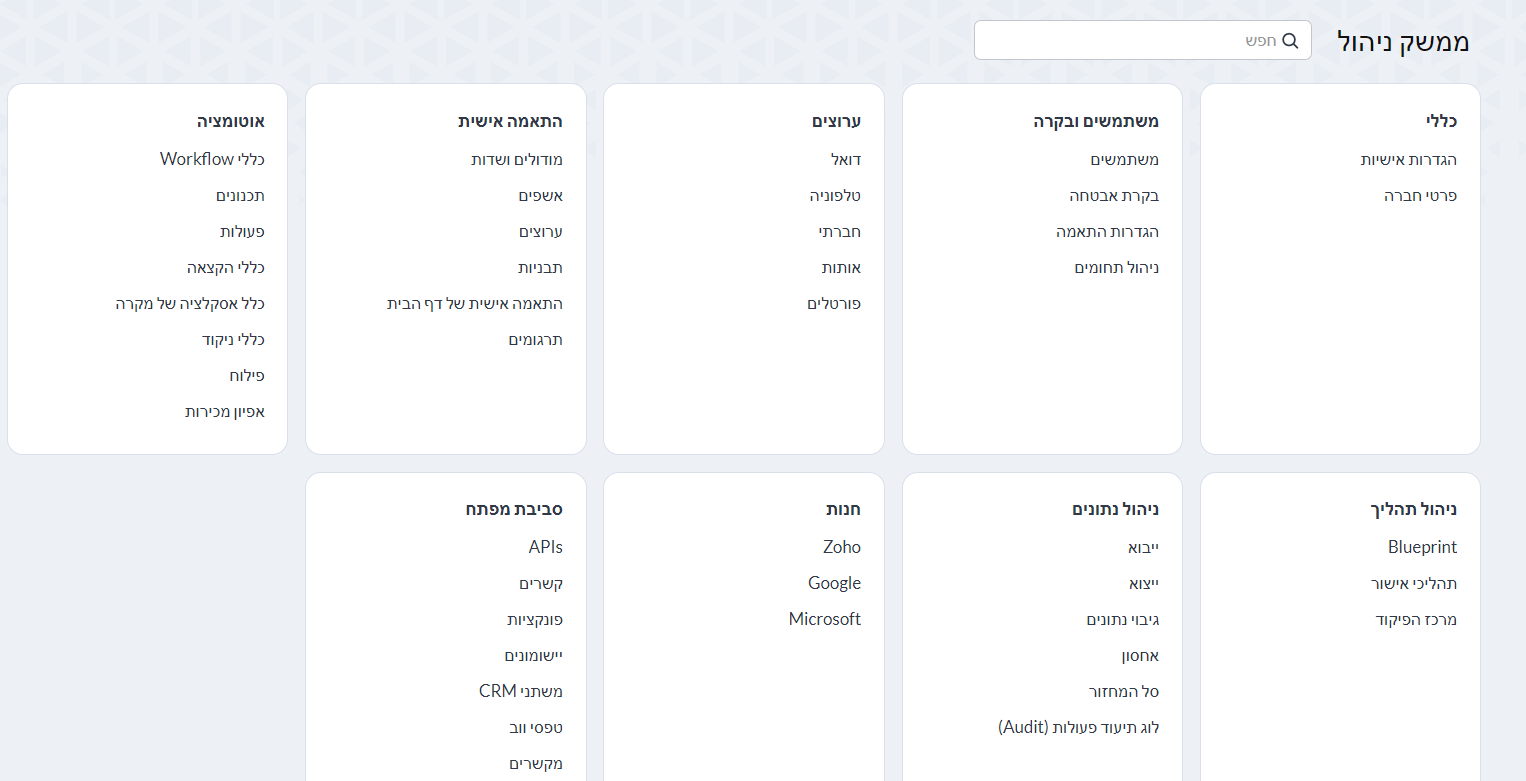1526x781 pixels.
Task: Open פרטי חברה page
Action: [x=1420, y=196]
